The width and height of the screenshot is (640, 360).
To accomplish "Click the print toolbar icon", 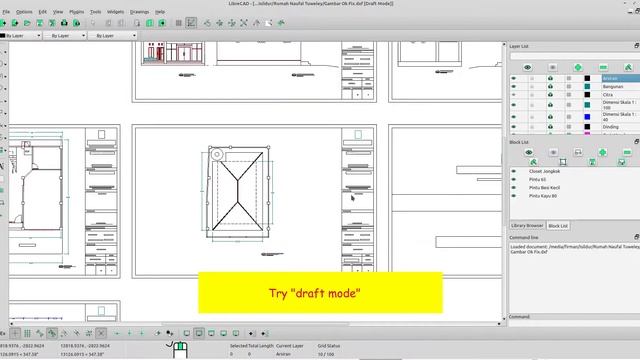I will tap(64, 23).
